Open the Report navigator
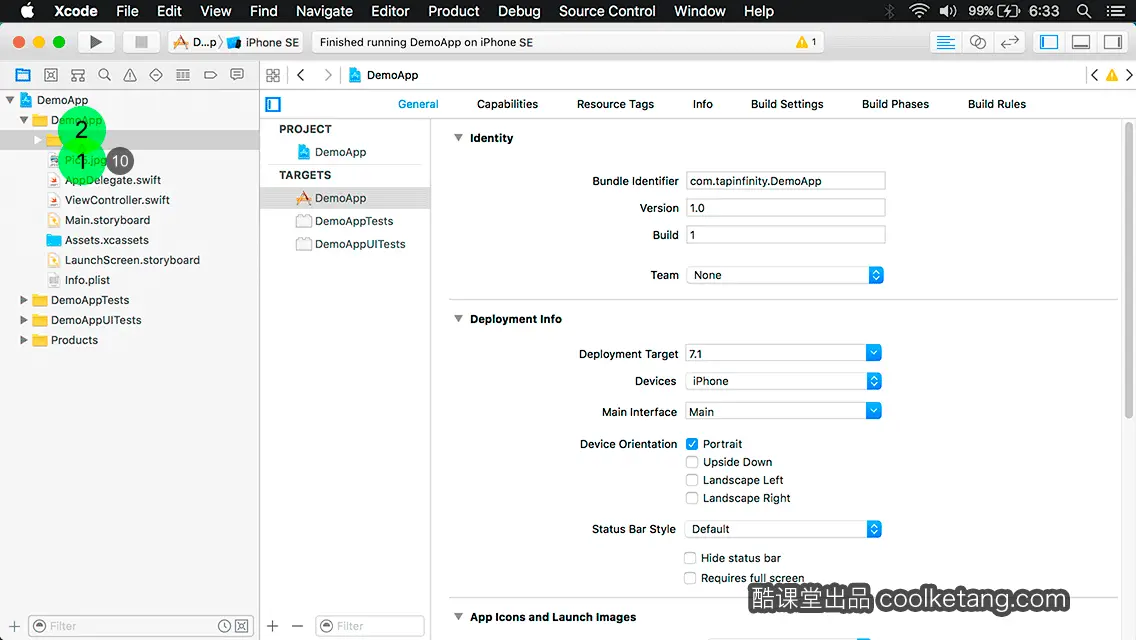Image resolution: width=1136 pixels, height=640 pixels. (237, 75)
